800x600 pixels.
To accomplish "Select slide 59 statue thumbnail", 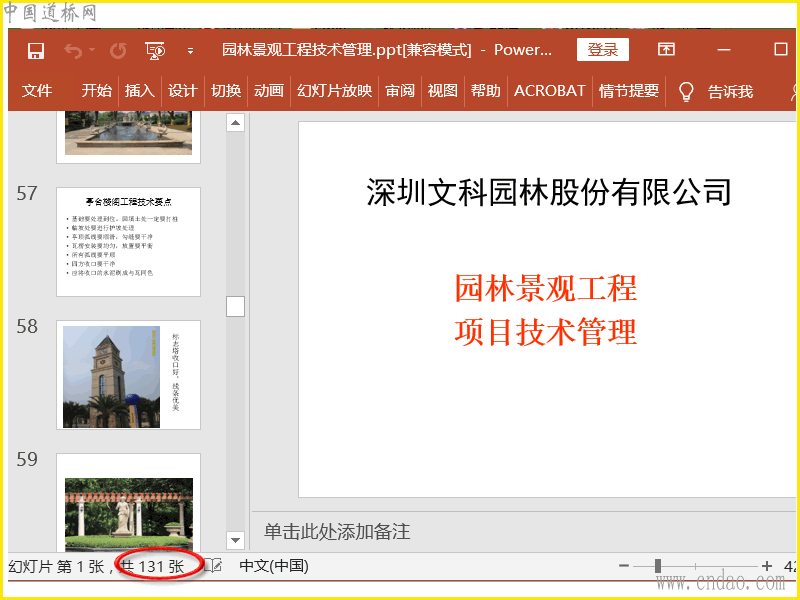I will click(x=129, y=503).
